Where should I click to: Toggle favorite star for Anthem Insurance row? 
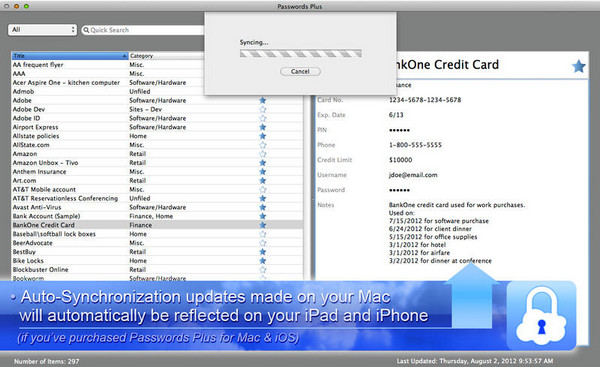coord(262,171)
